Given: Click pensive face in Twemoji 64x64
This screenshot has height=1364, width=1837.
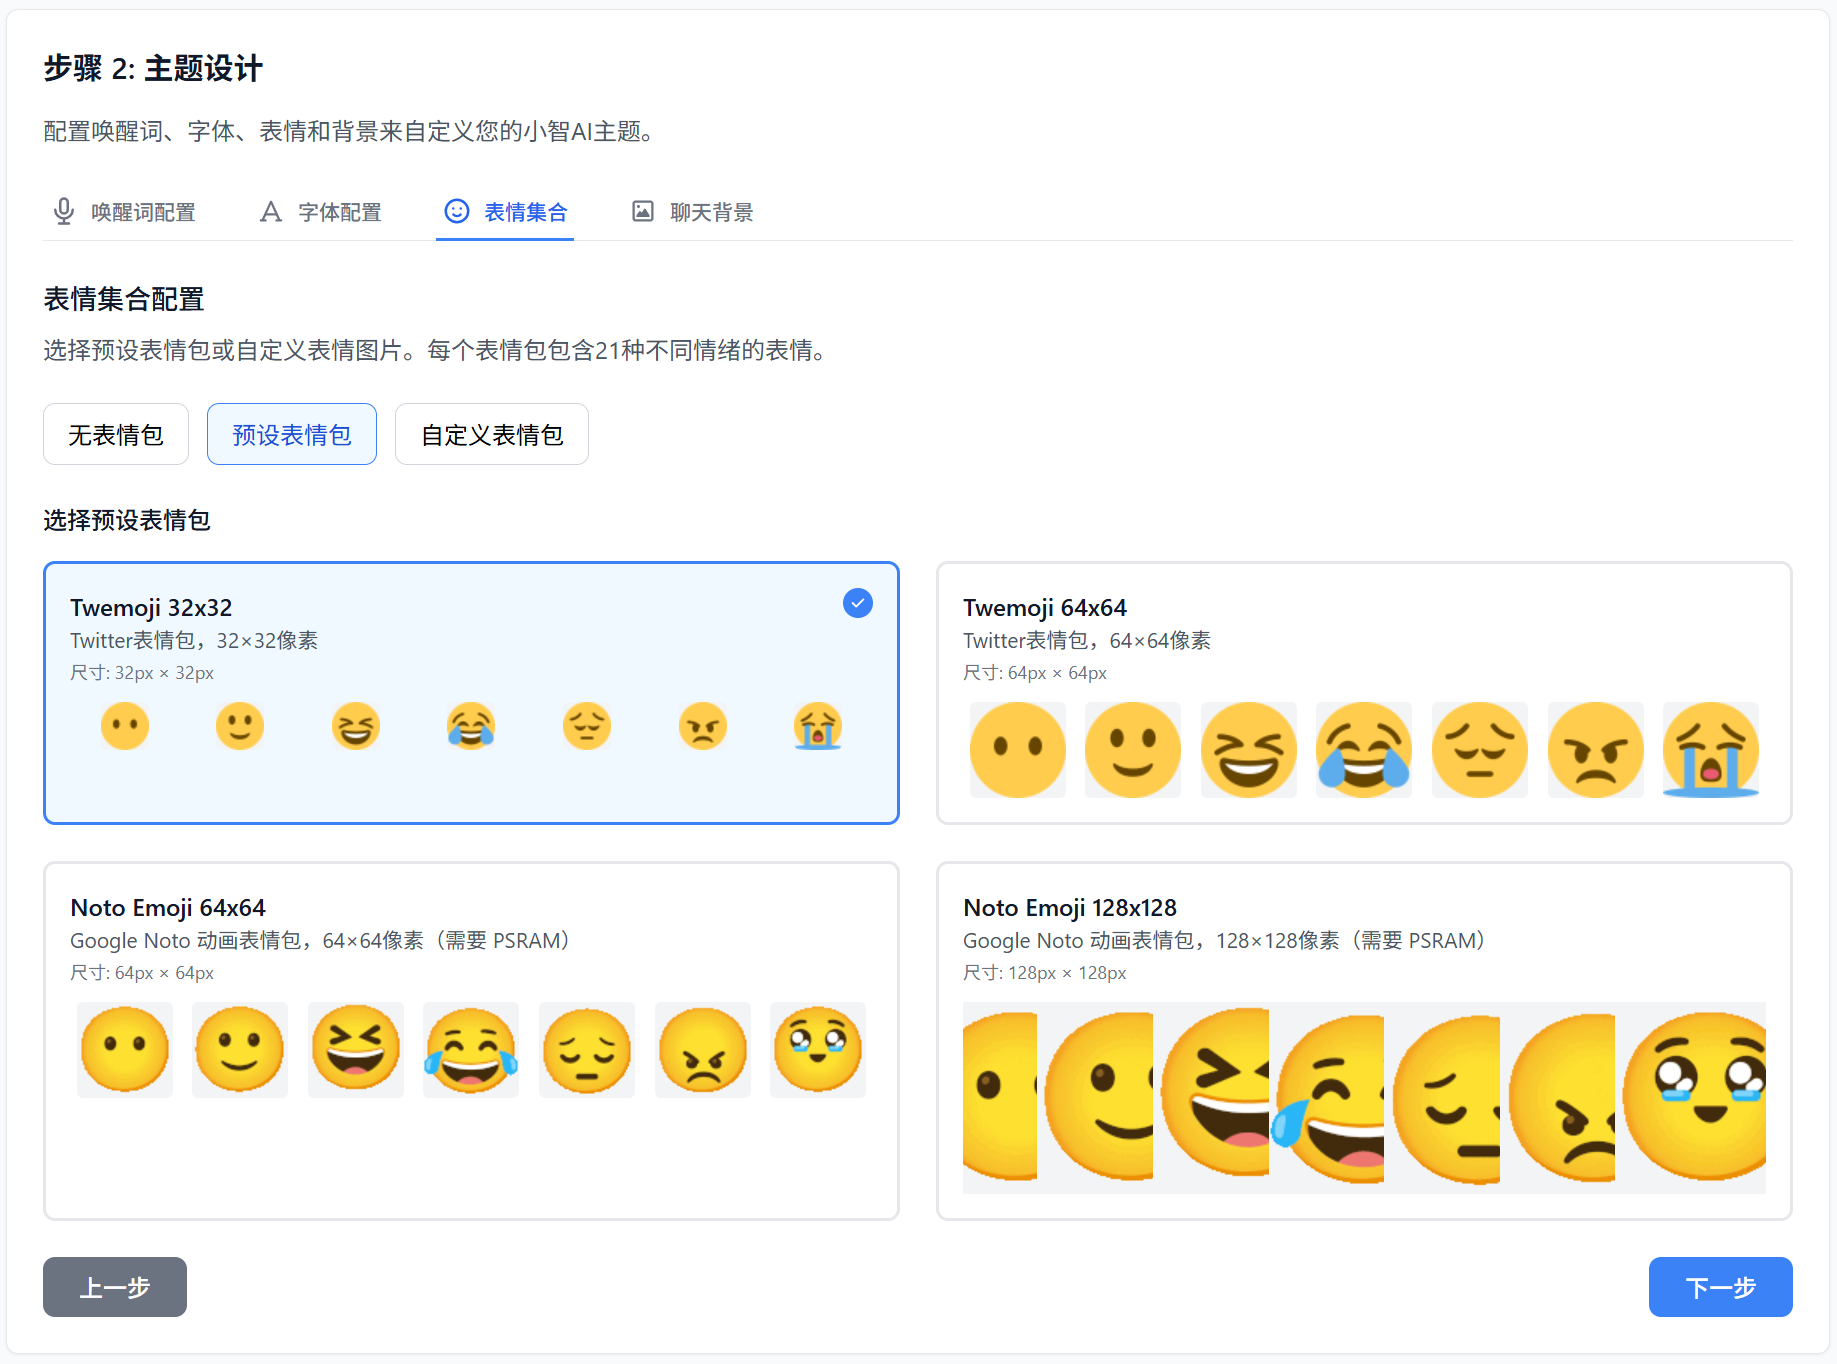Looking at the screenshot, I should pyautogui.click(x=1480, y=750).
